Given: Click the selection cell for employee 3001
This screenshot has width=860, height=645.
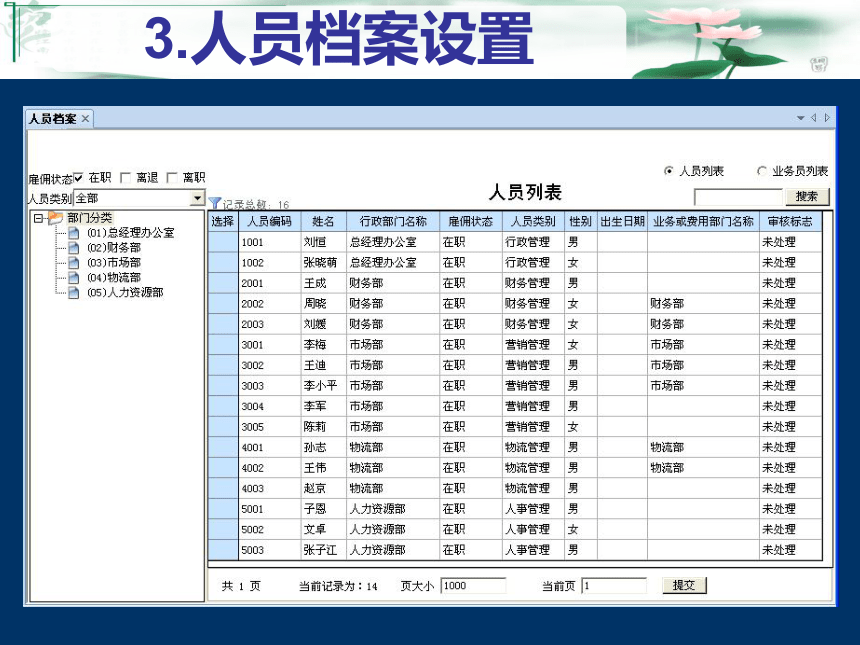Looking at the screenshot, I should (x=223, y=344).
